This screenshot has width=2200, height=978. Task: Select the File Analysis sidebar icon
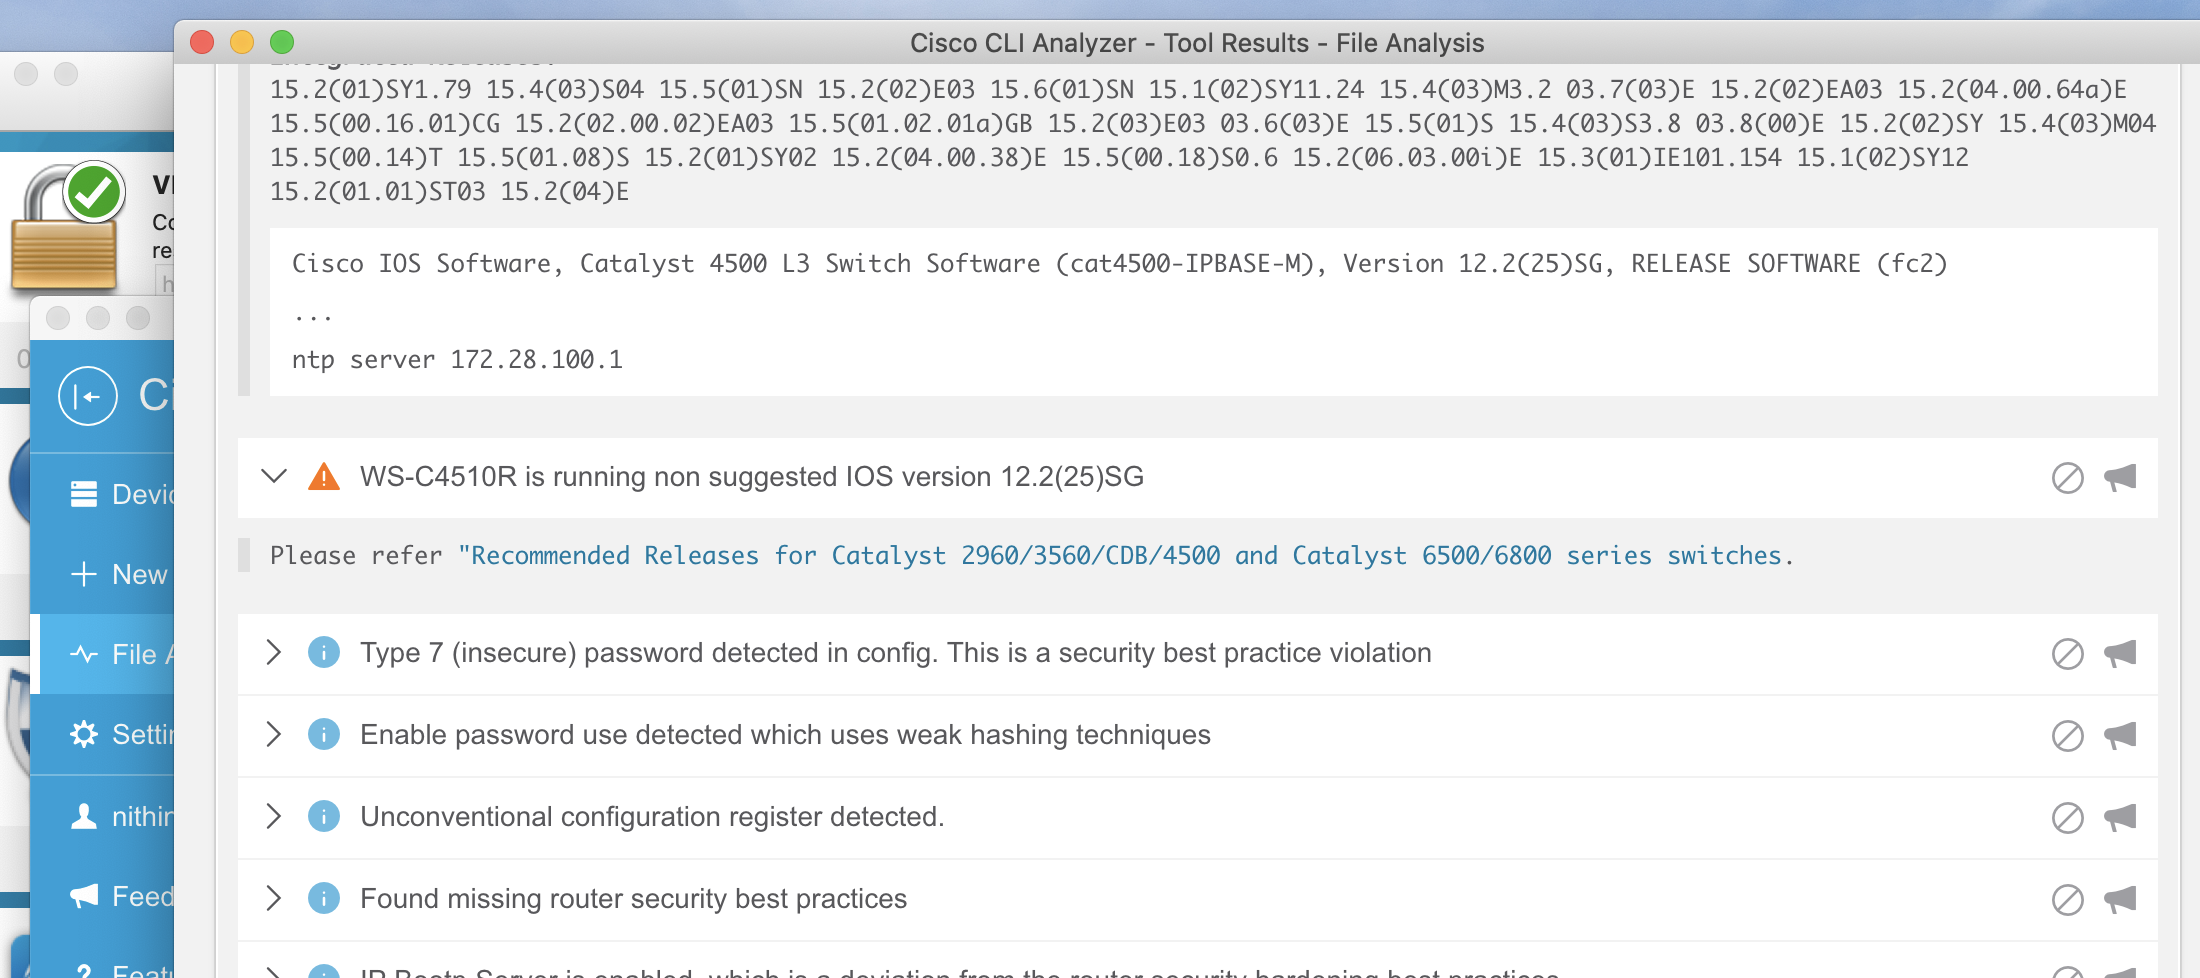coord(84,654)
